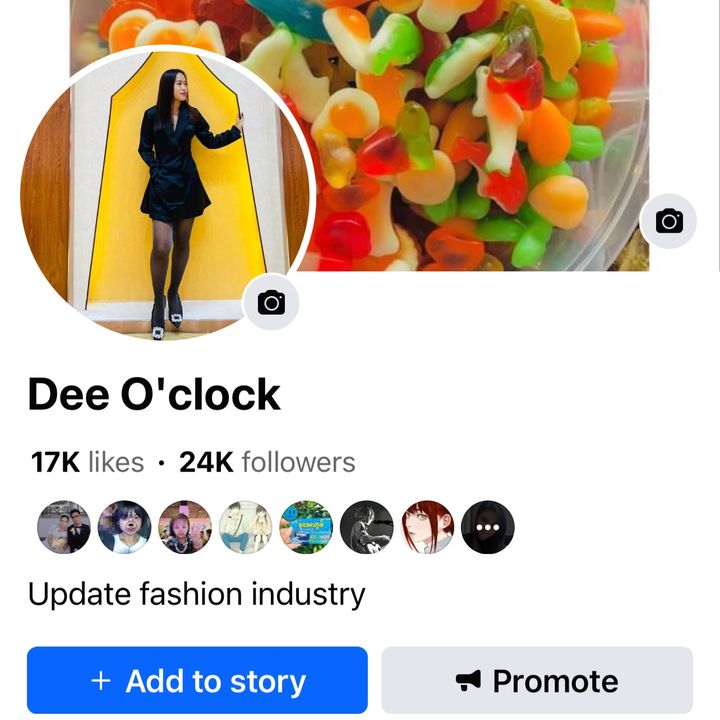Tap the profile picture camera icon

pos(271,302)
